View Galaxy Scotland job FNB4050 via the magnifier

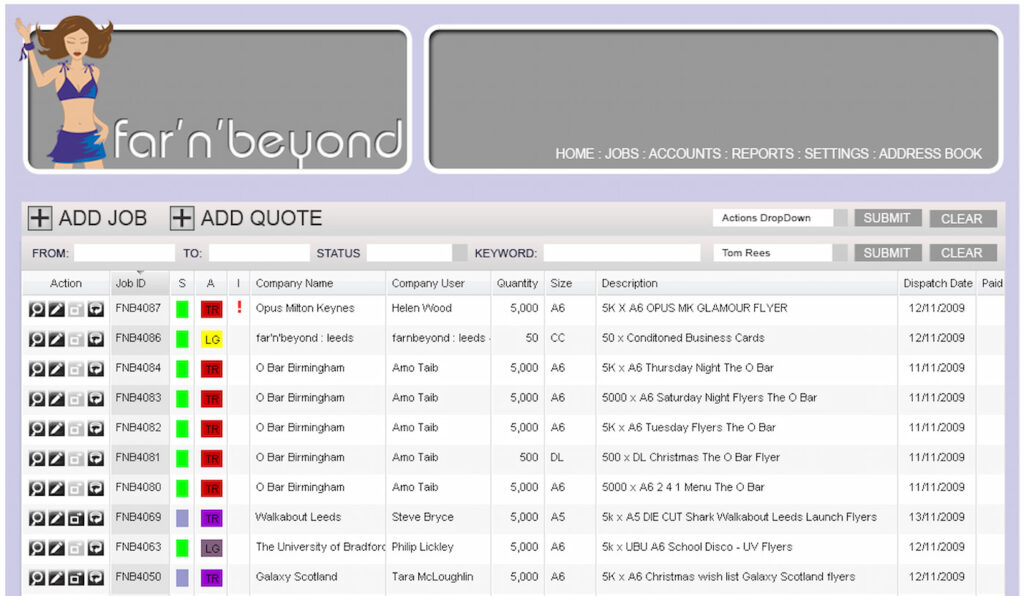click(x=37, y=578)
